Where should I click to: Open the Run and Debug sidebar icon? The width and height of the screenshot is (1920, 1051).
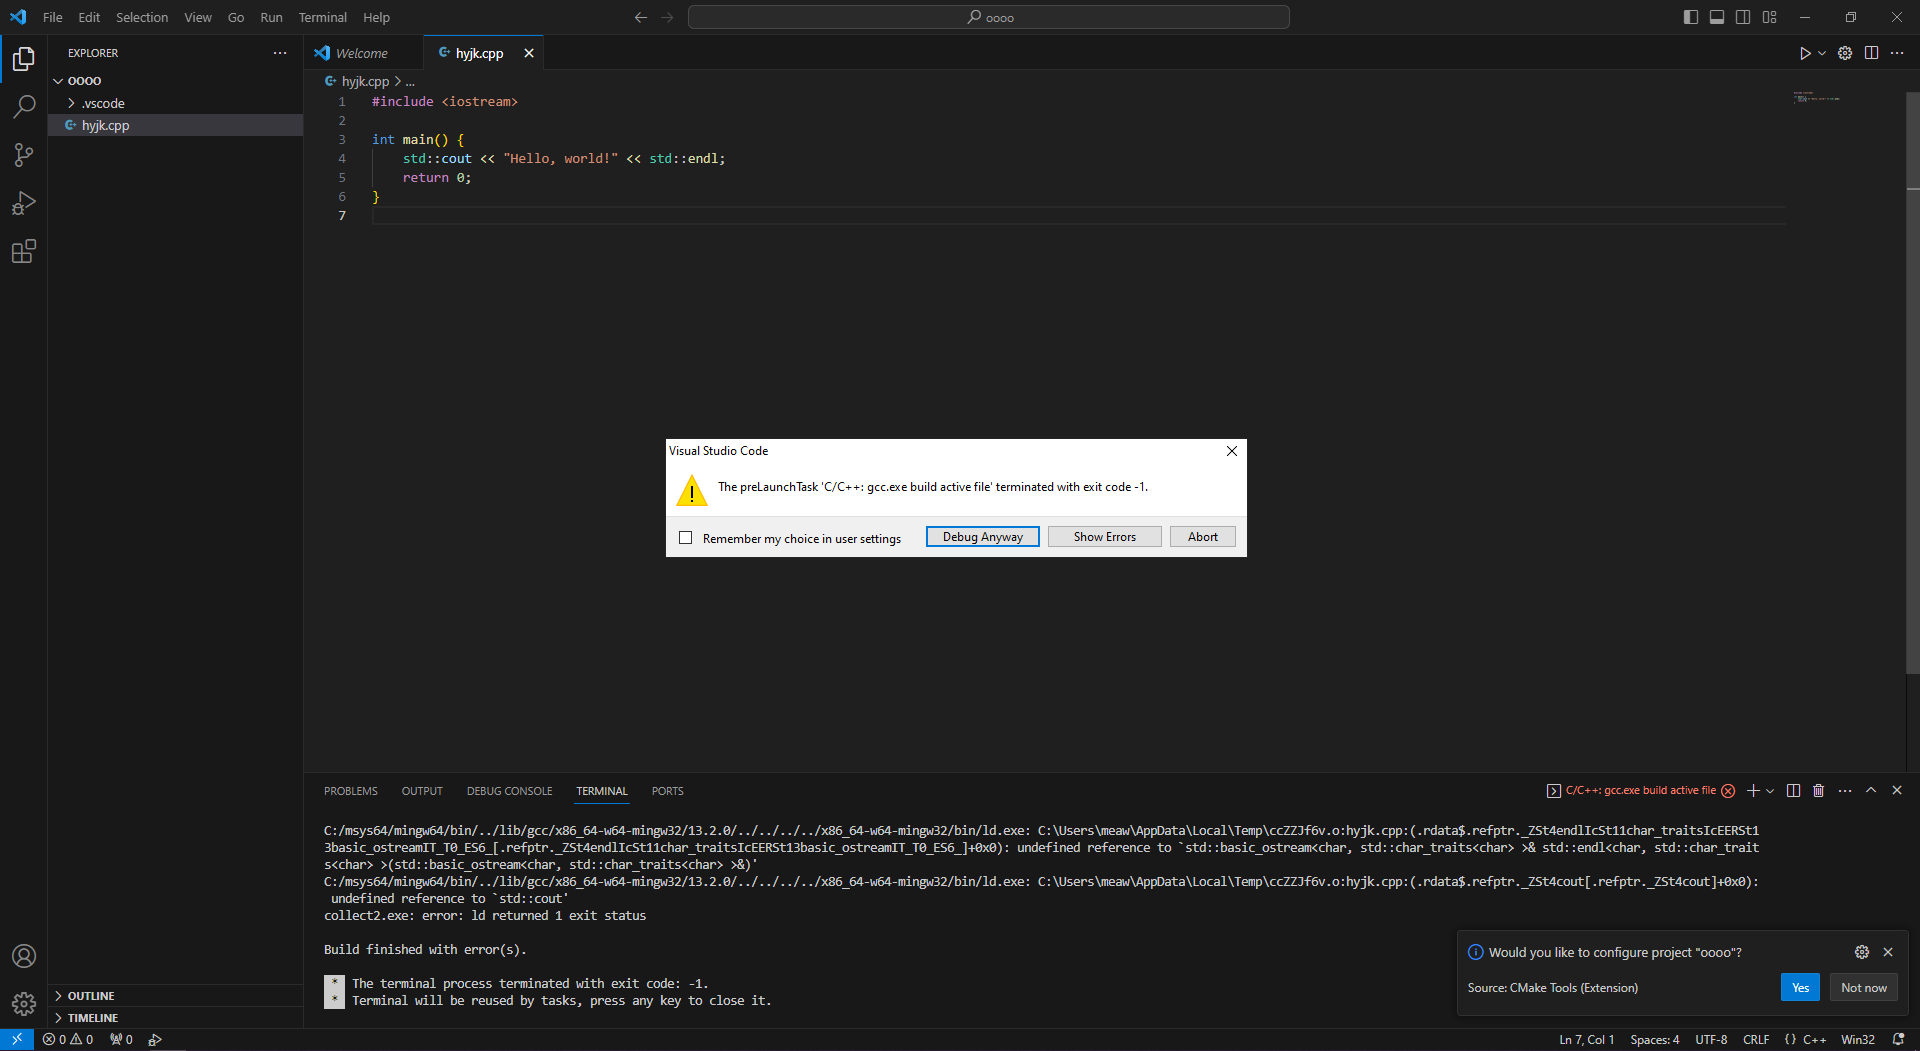pos(24,203)
